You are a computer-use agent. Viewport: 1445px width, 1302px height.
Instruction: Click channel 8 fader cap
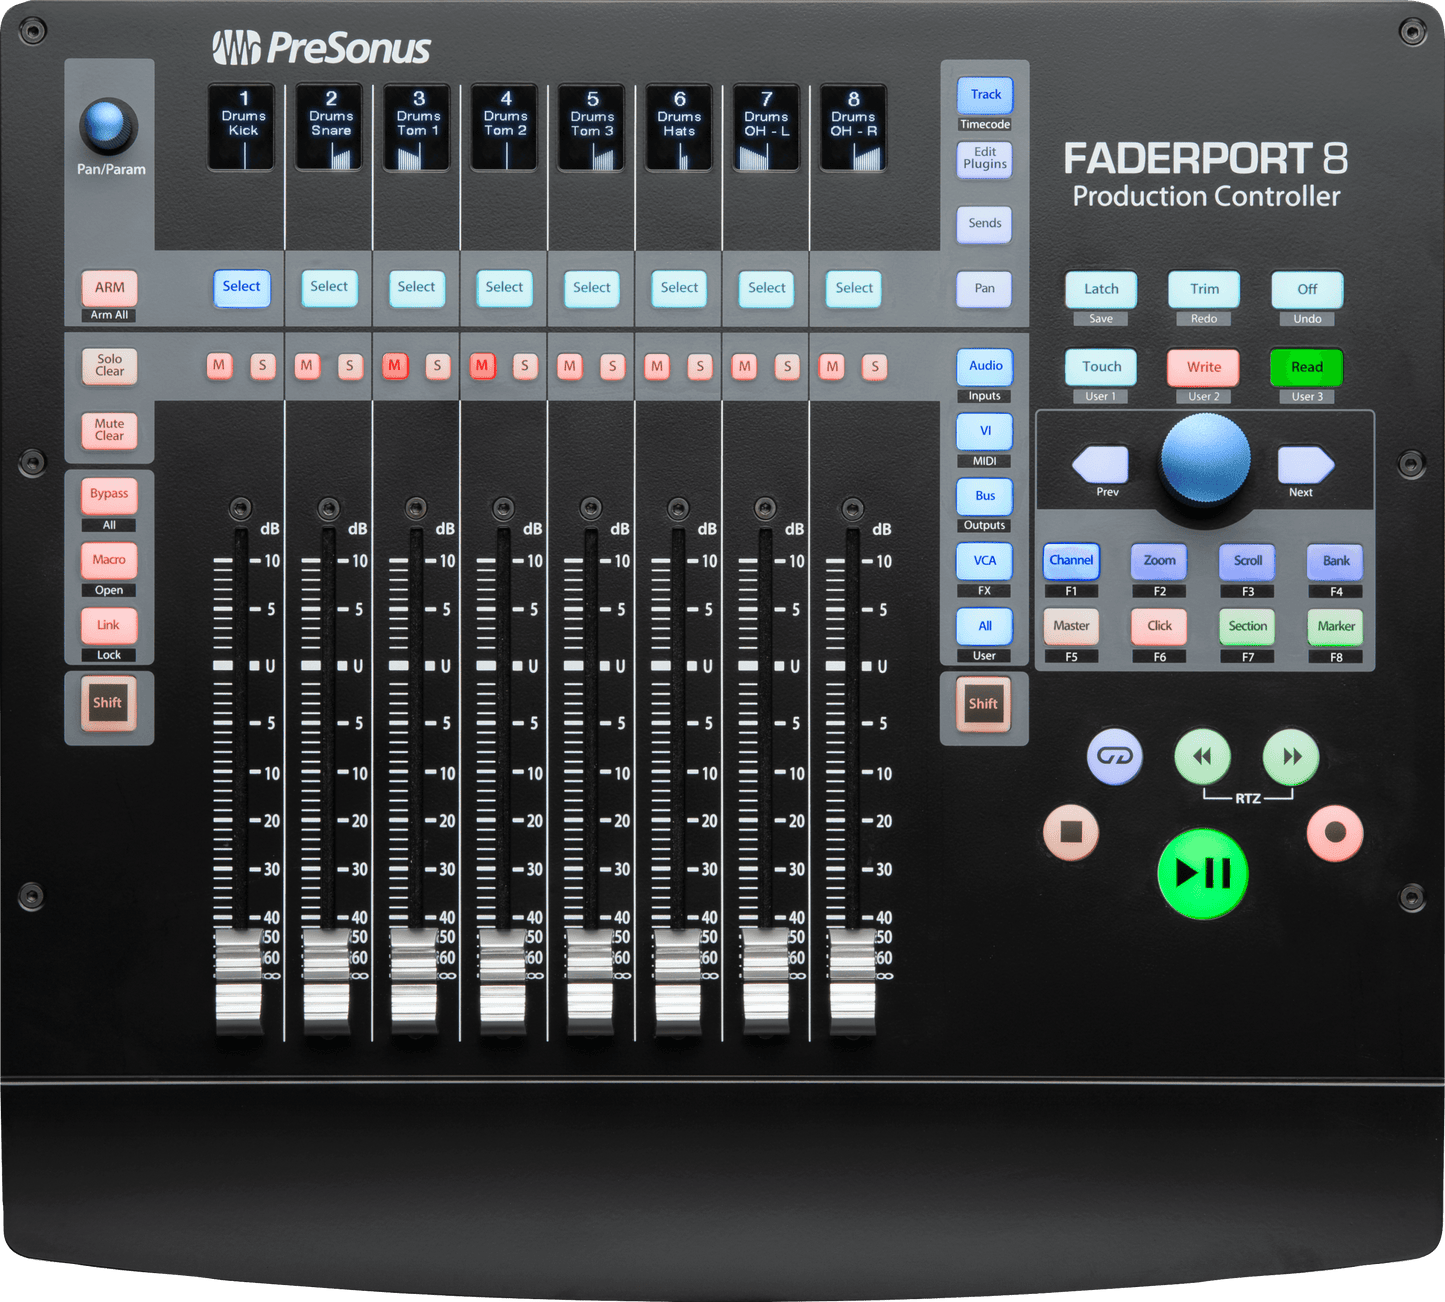click(x=853, y=980)
